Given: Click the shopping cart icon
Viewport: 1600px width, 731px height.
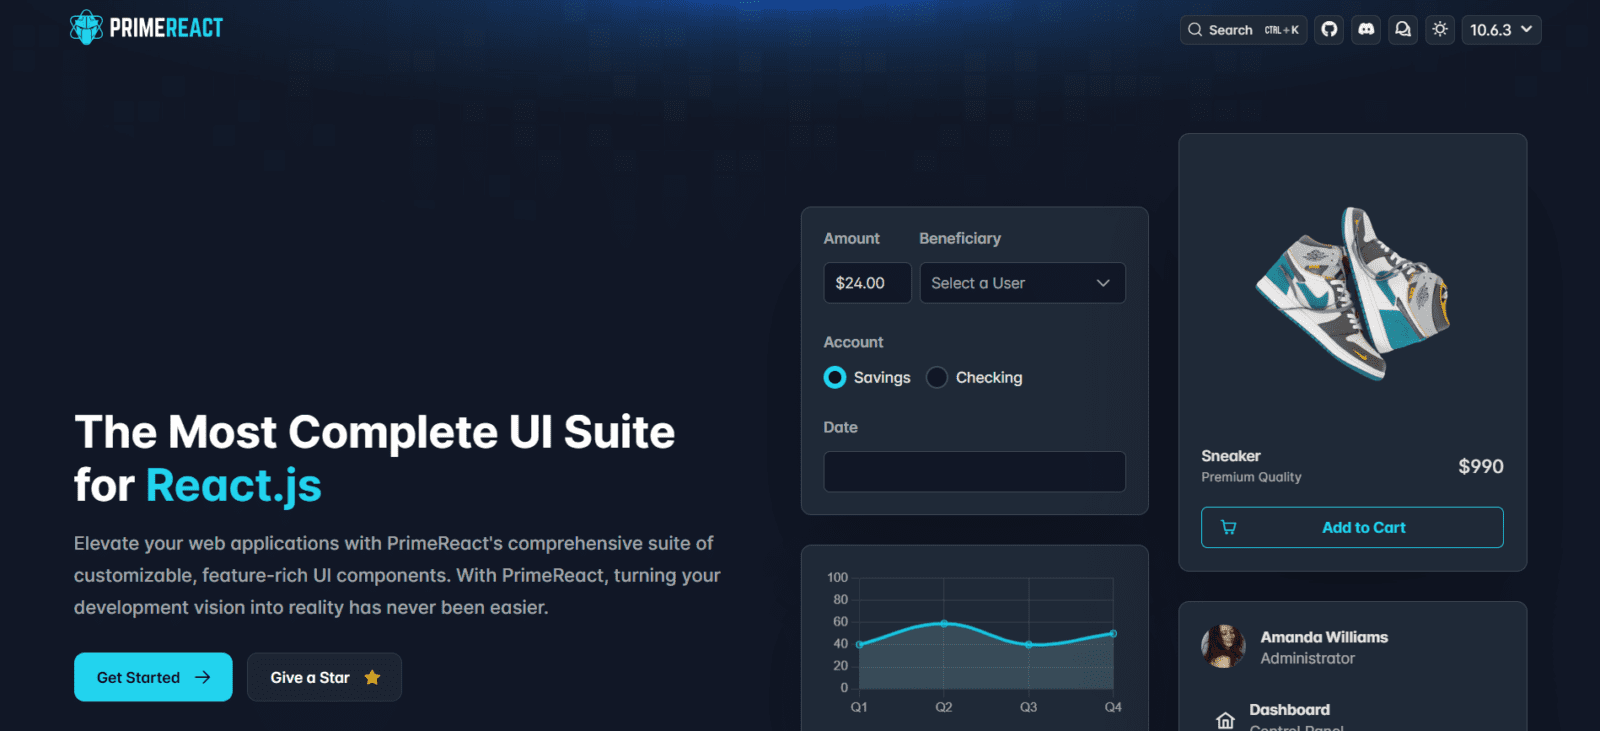Looking at the screenshot, I should [x=1229, y=527].
